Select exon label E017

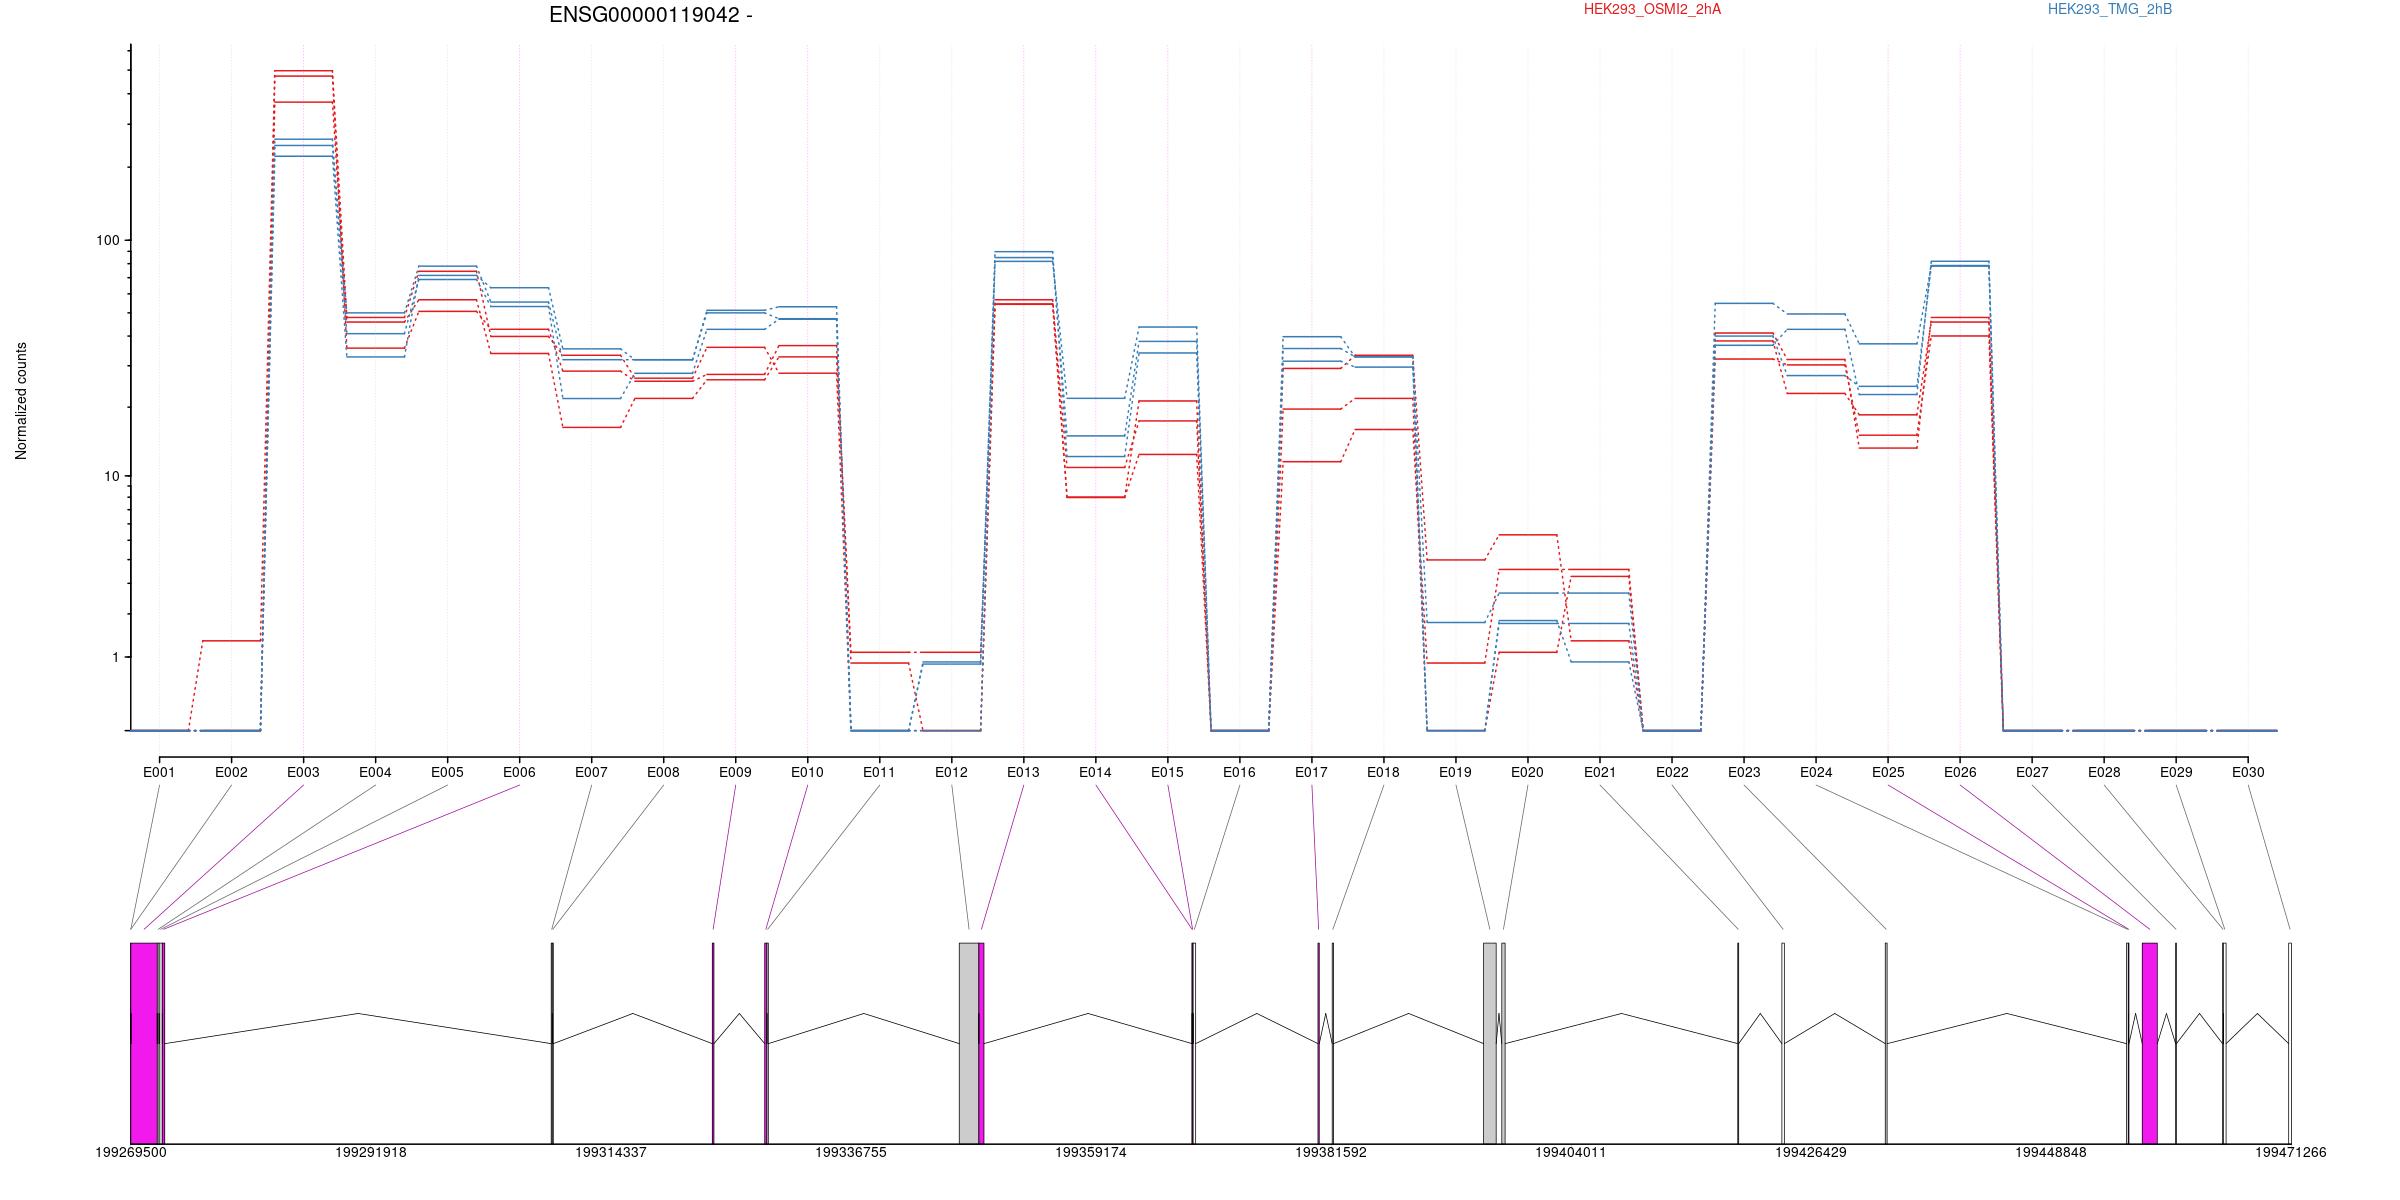pos(1311,772)
